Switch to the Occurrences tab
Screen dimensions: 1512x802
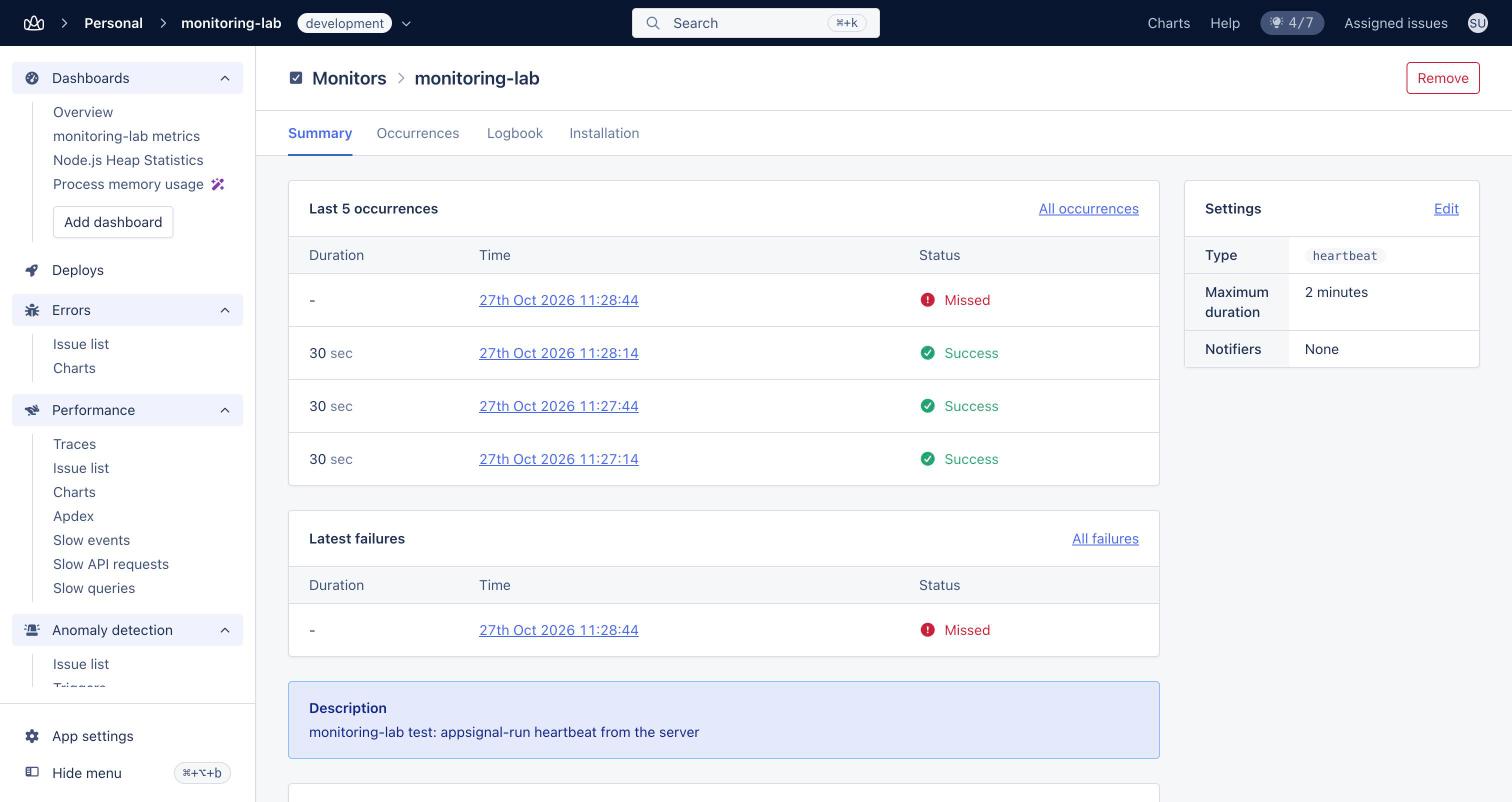pyautogui.click(x=418, y=133)
